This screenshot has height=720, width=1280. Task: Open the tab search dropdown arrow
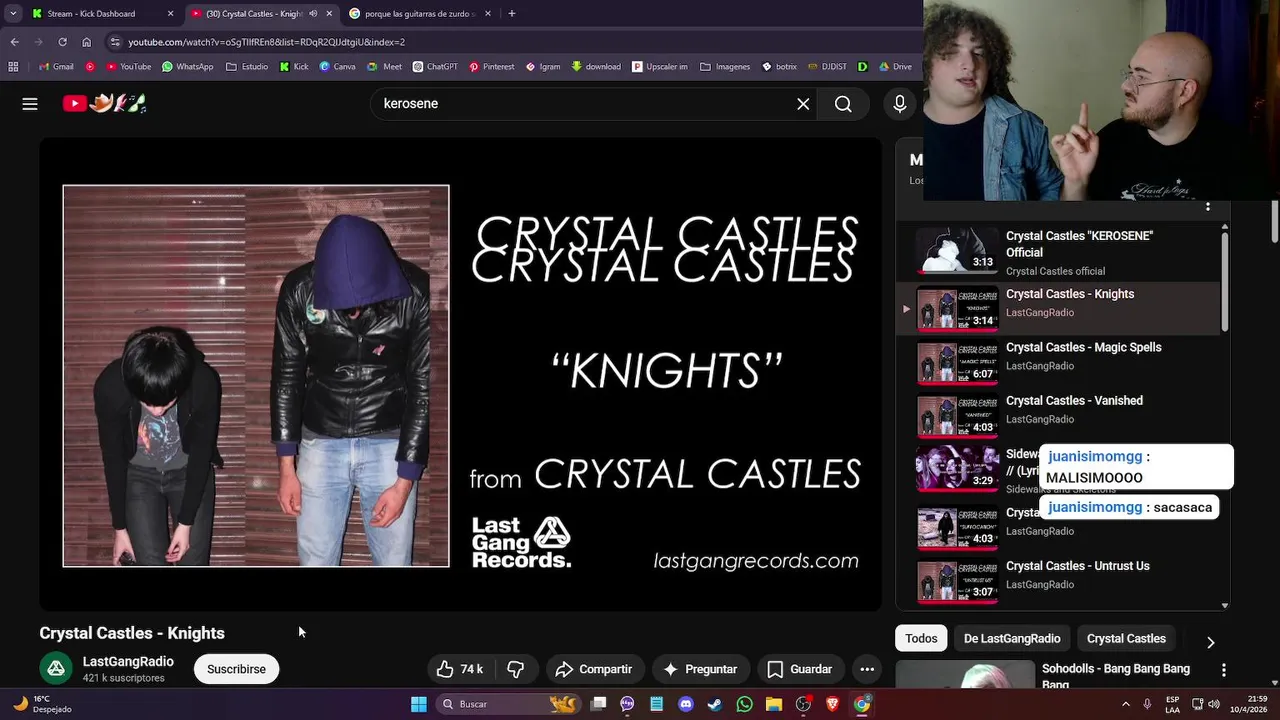point(13,14)
